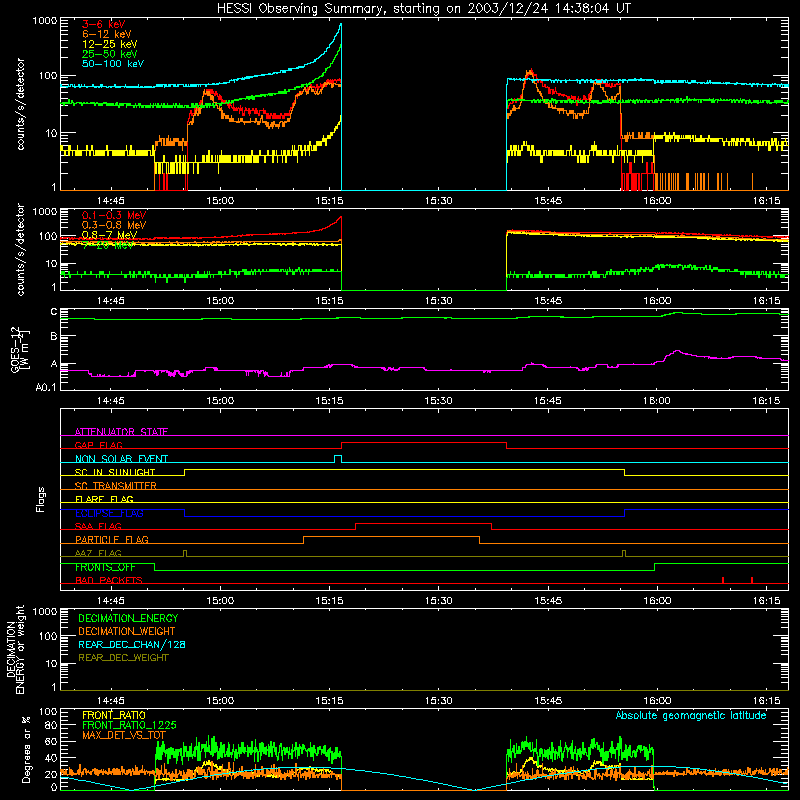
Task: Click the FLARE_FLAG label
Action: pyautogui.click(x=104, y=499)
